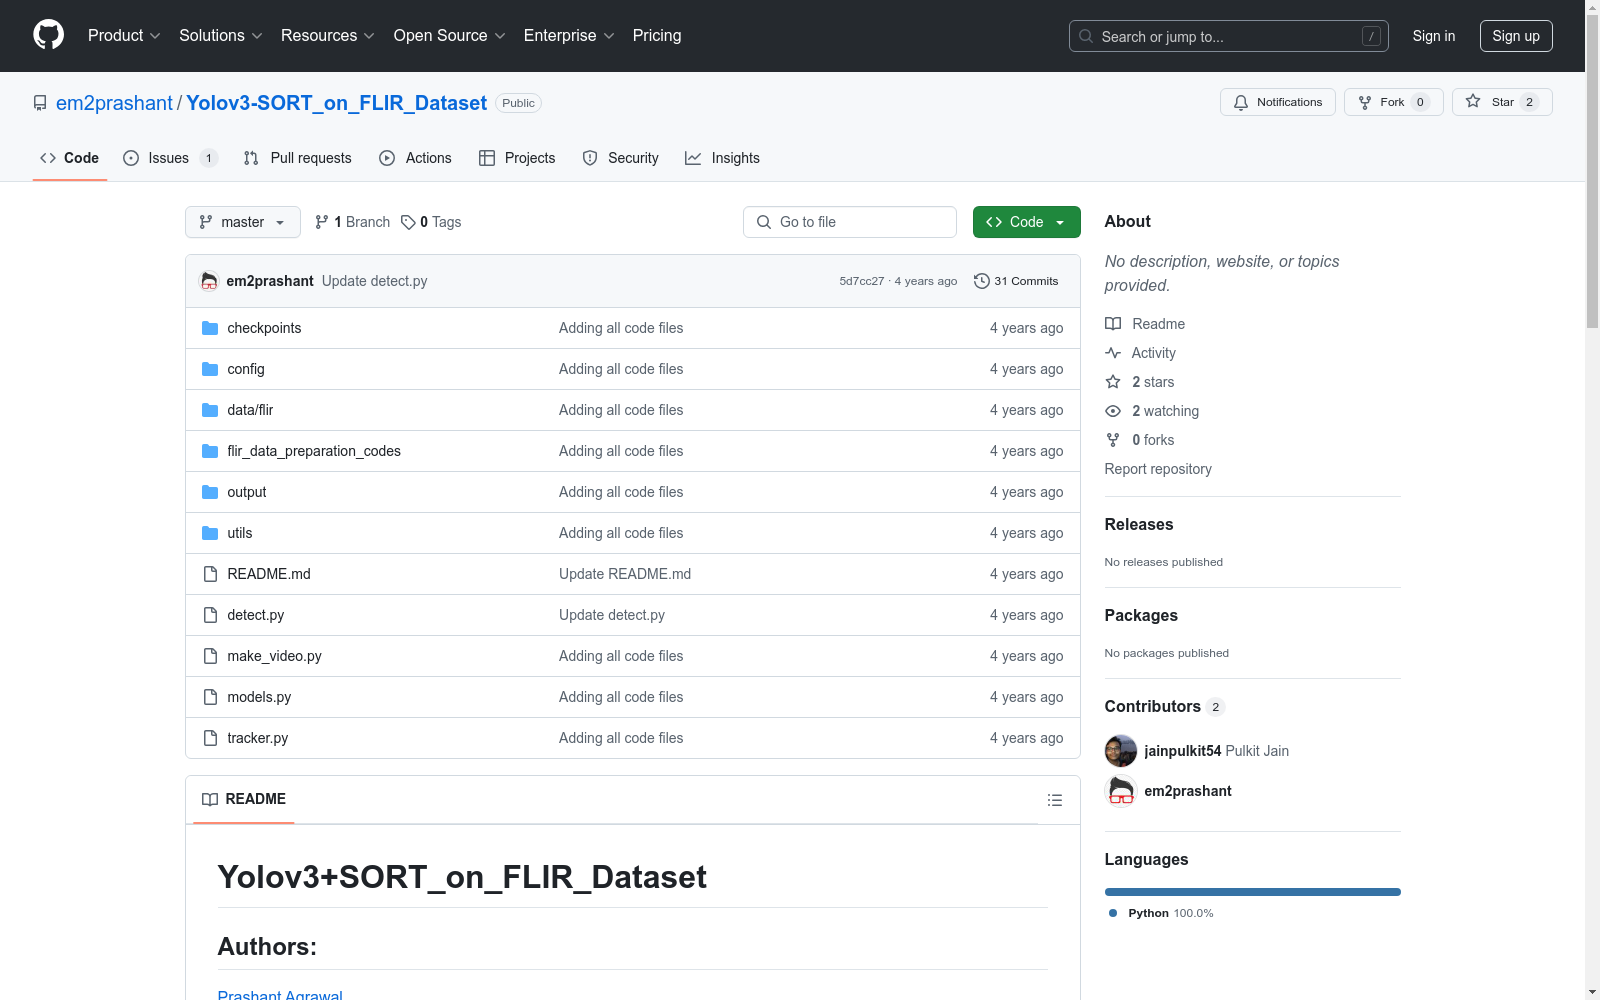
Task: Expand the Open Source menu
Action: point(450,35)
